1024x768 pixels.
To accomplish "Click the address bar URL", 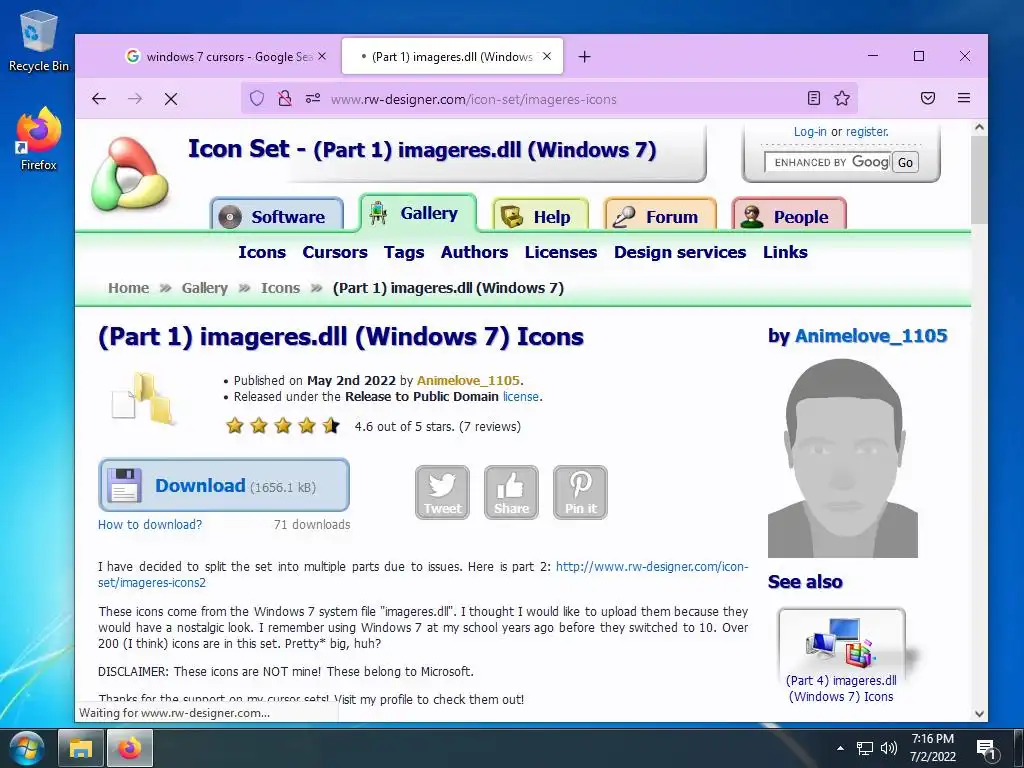I will click(473, 99).
